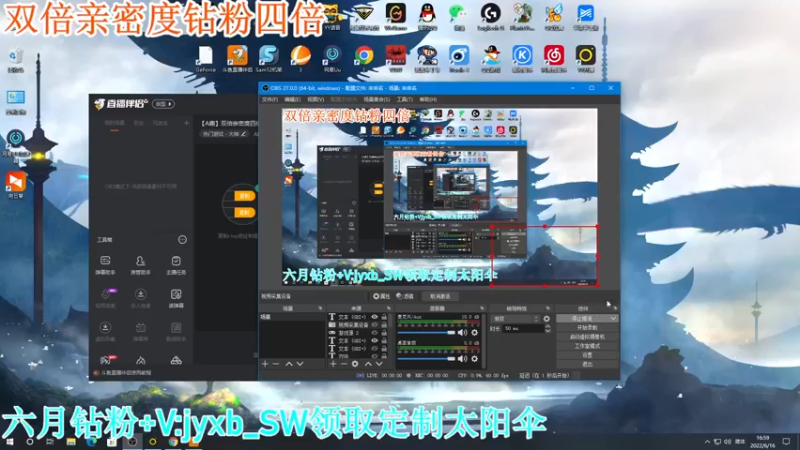Image resolution: width=800 pixels, height=450 pixels.
Task: Toggle lock for 视频采集设备 source
Action: [384, 325]
